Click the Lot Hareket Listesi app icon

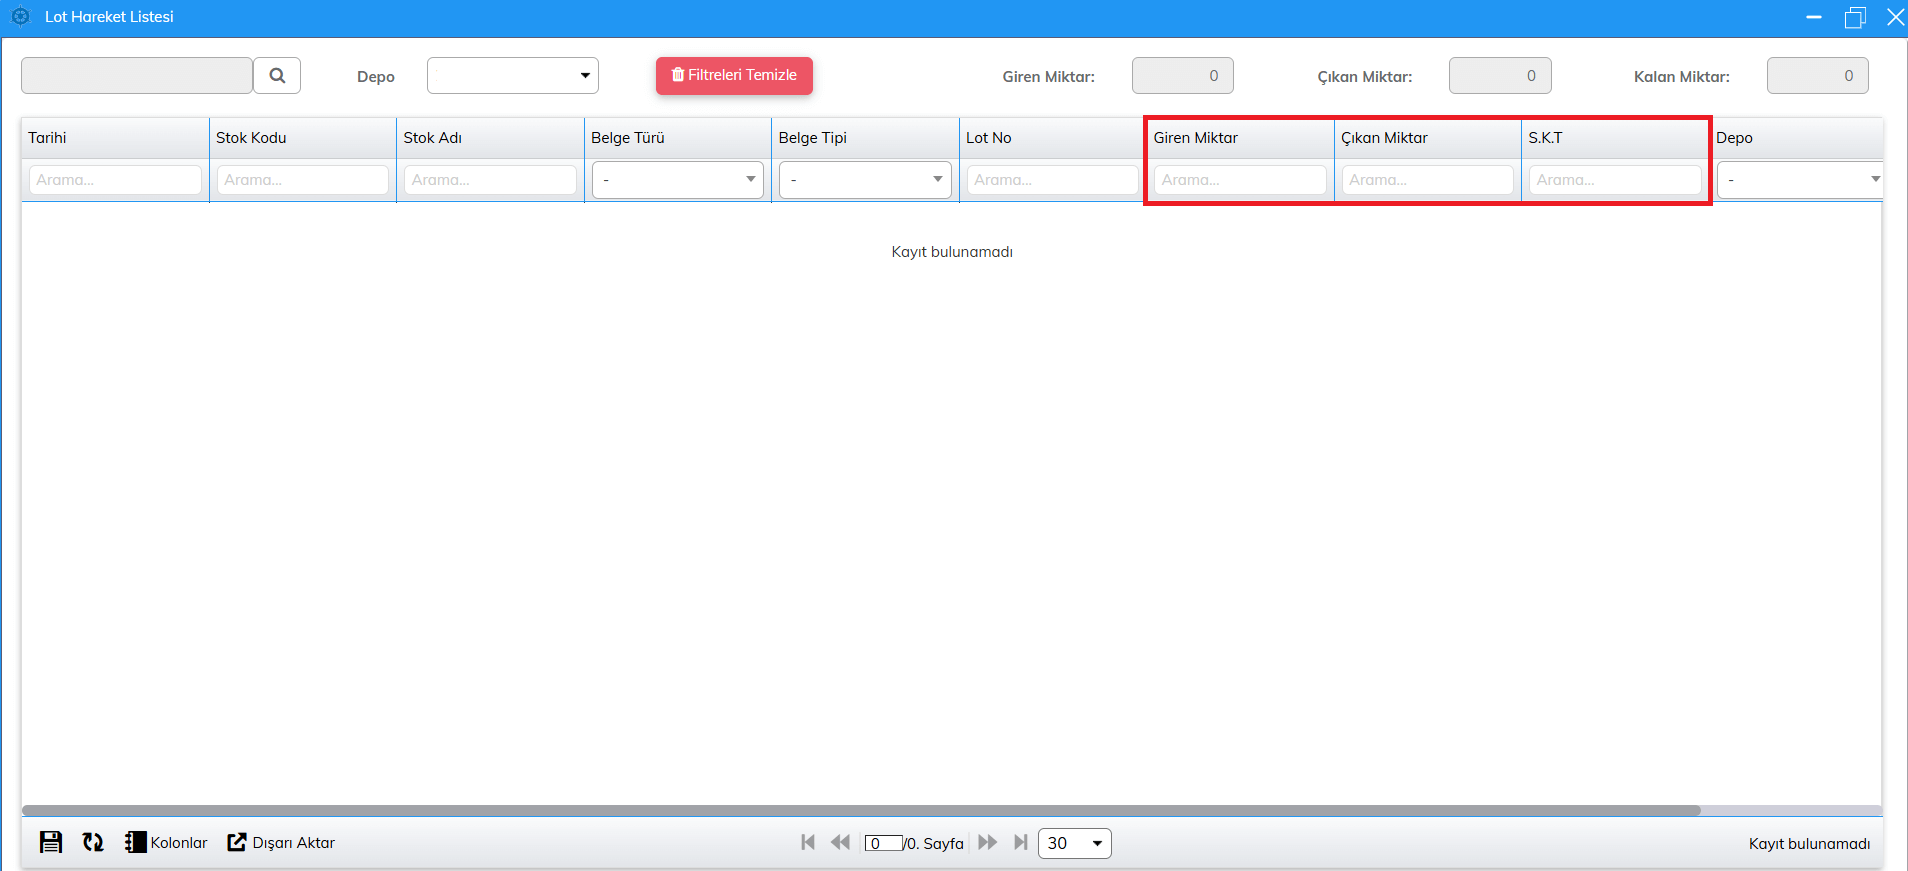point(20,17)
